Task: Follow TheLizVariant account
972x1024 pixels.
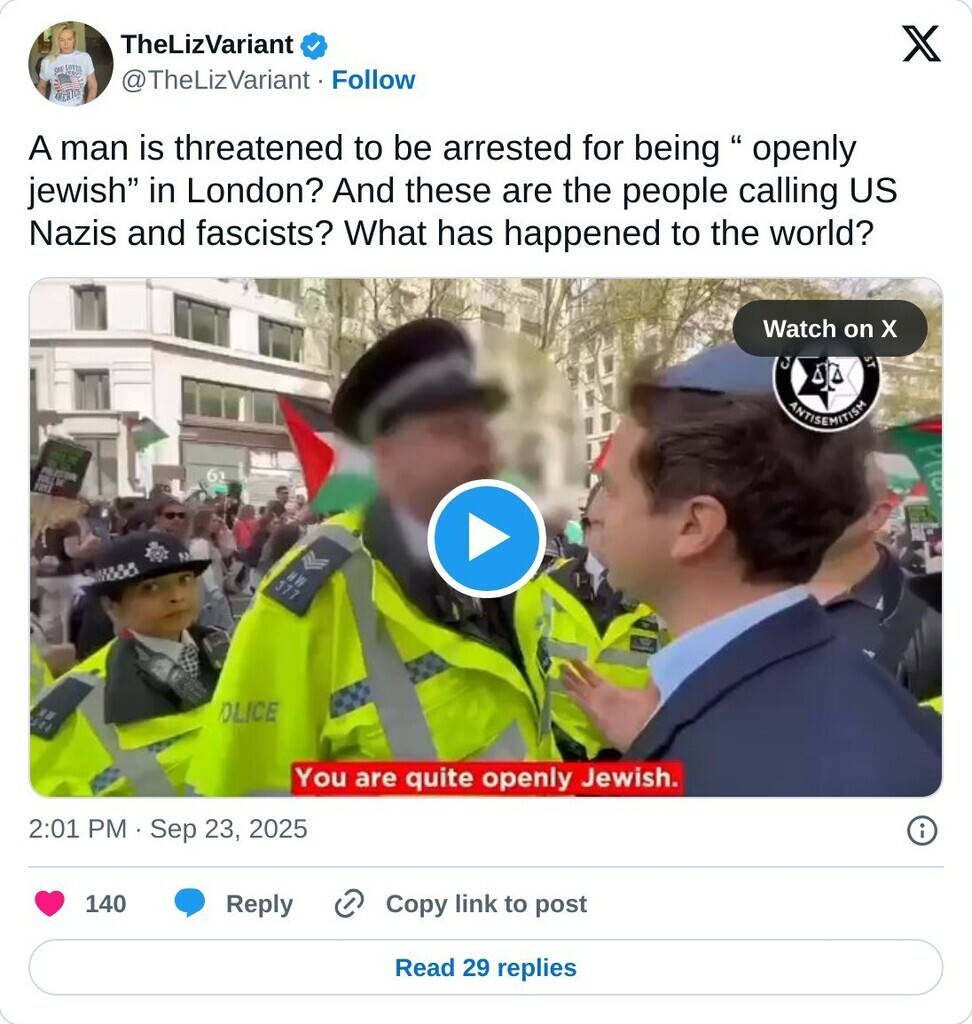Action: point(373,80)
